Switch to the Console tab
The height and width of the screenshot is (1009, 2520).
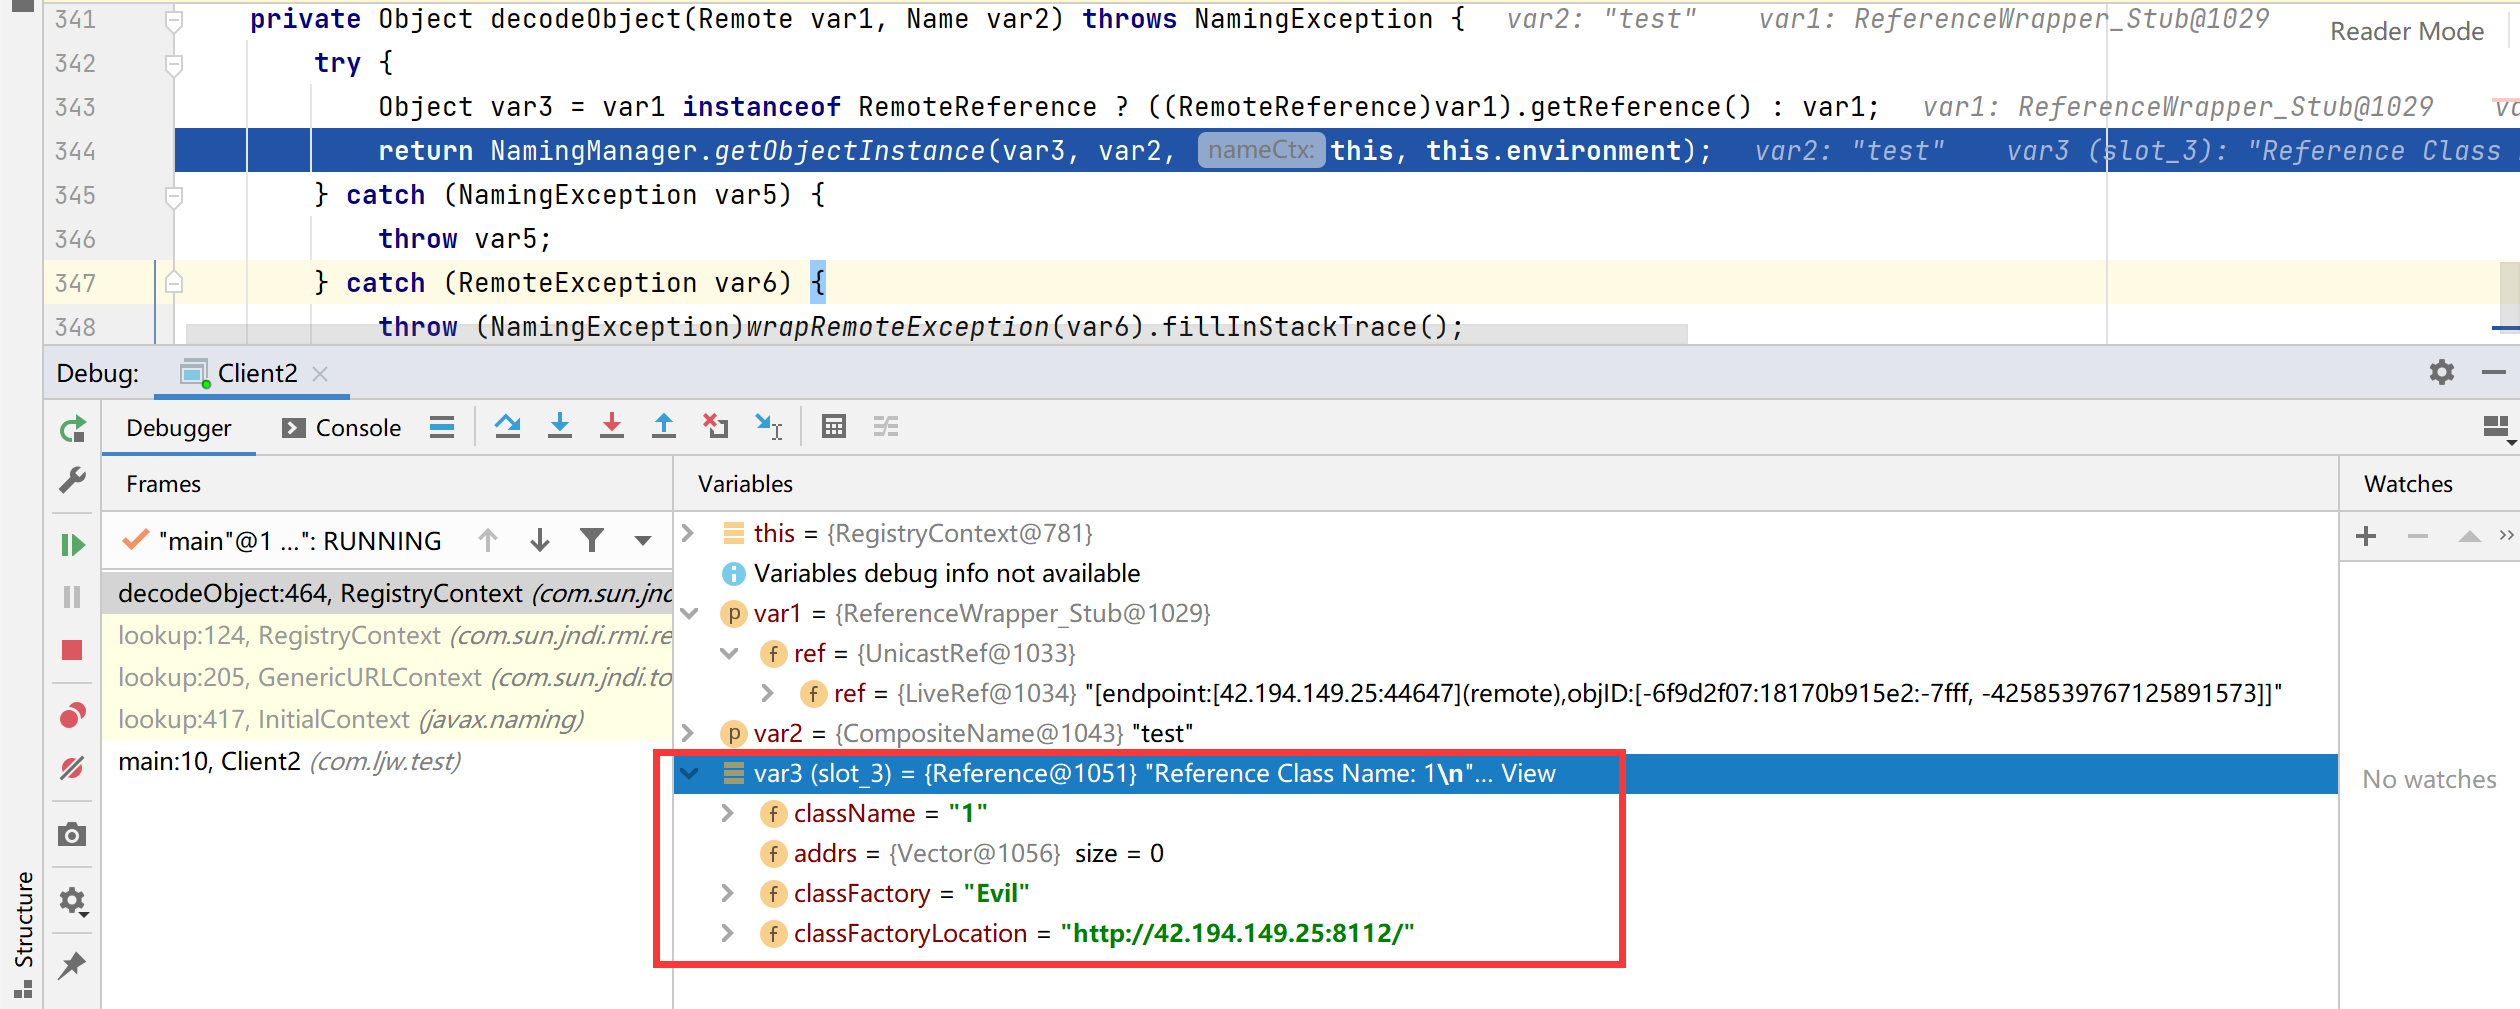pyautogui.click(x=342, y=428)
